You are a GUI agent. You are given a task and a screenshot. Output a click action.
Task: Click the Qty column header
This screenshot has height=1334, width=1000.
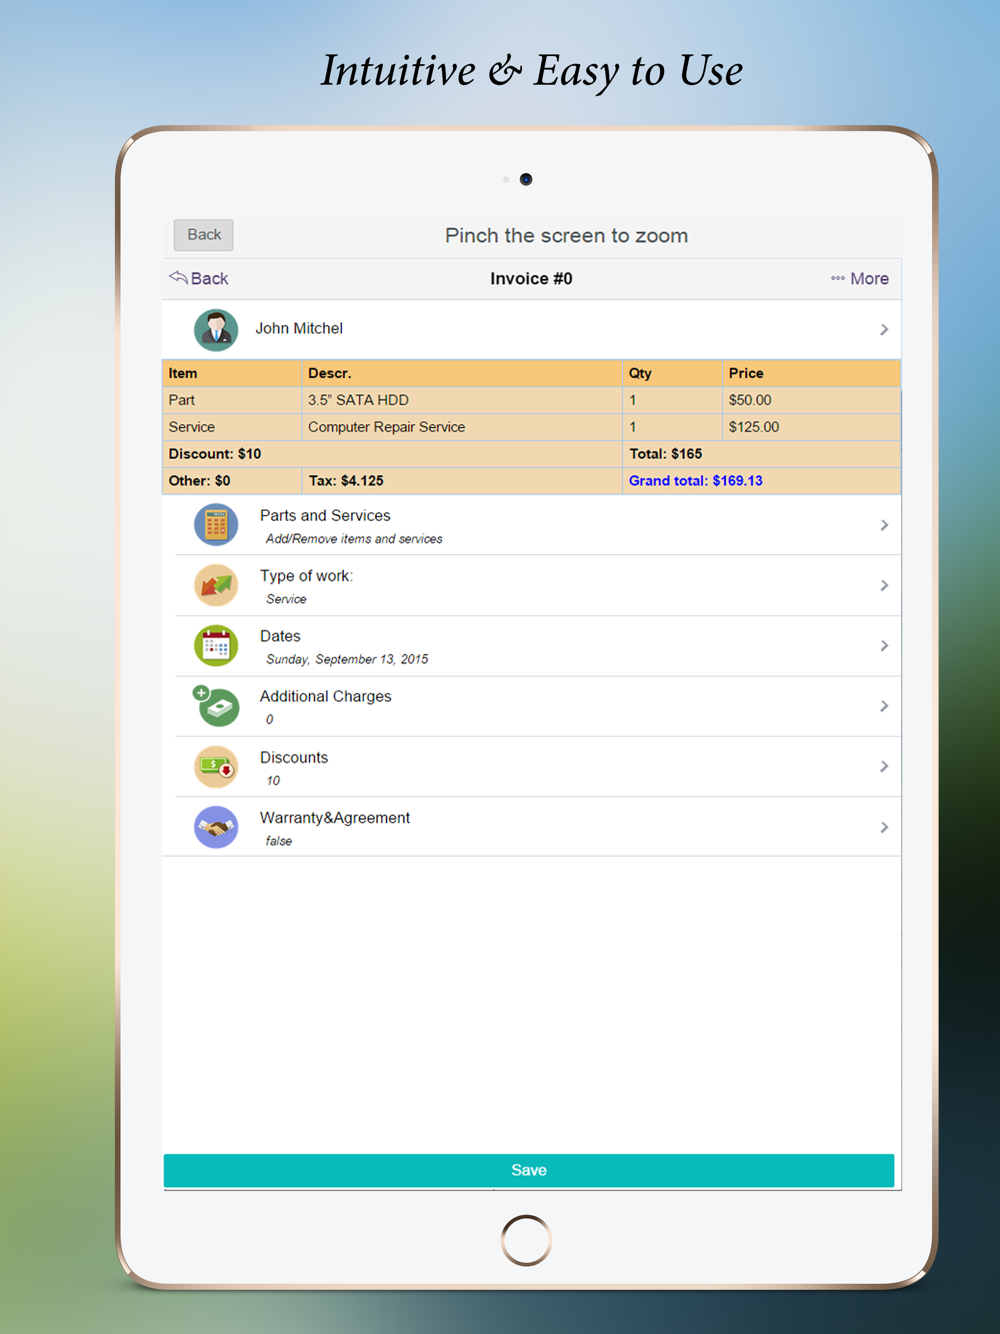672,373
